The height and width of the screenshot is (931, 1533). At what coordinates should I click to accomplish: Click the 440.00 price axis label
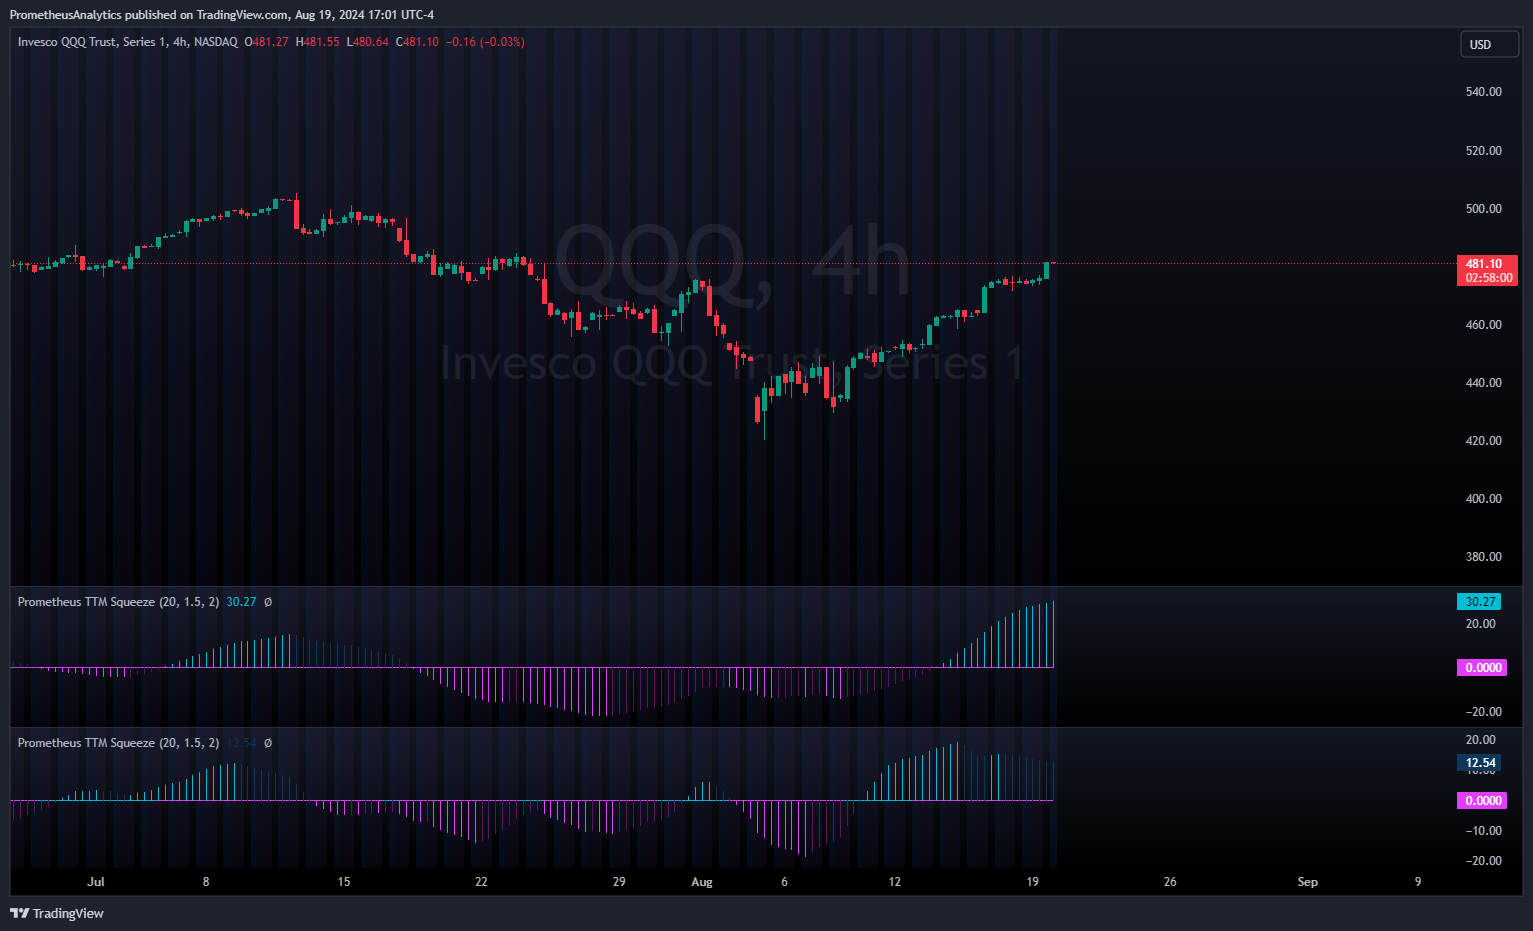[x=1484, y=383]
